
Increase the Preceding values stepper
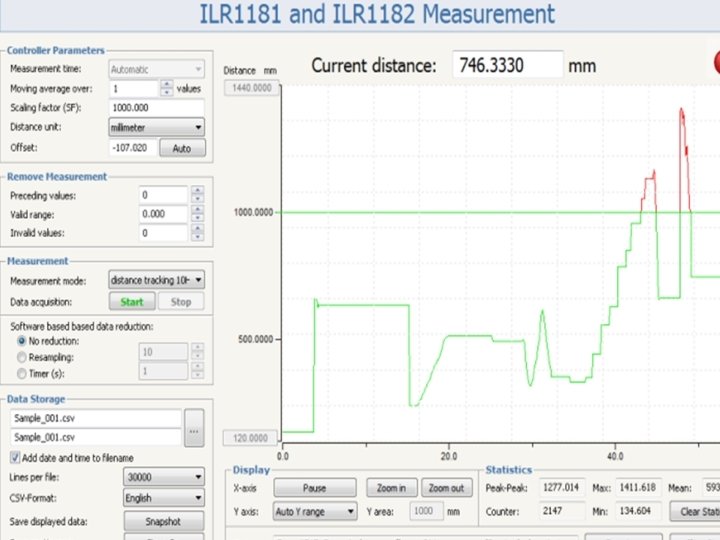coord(197,191)
